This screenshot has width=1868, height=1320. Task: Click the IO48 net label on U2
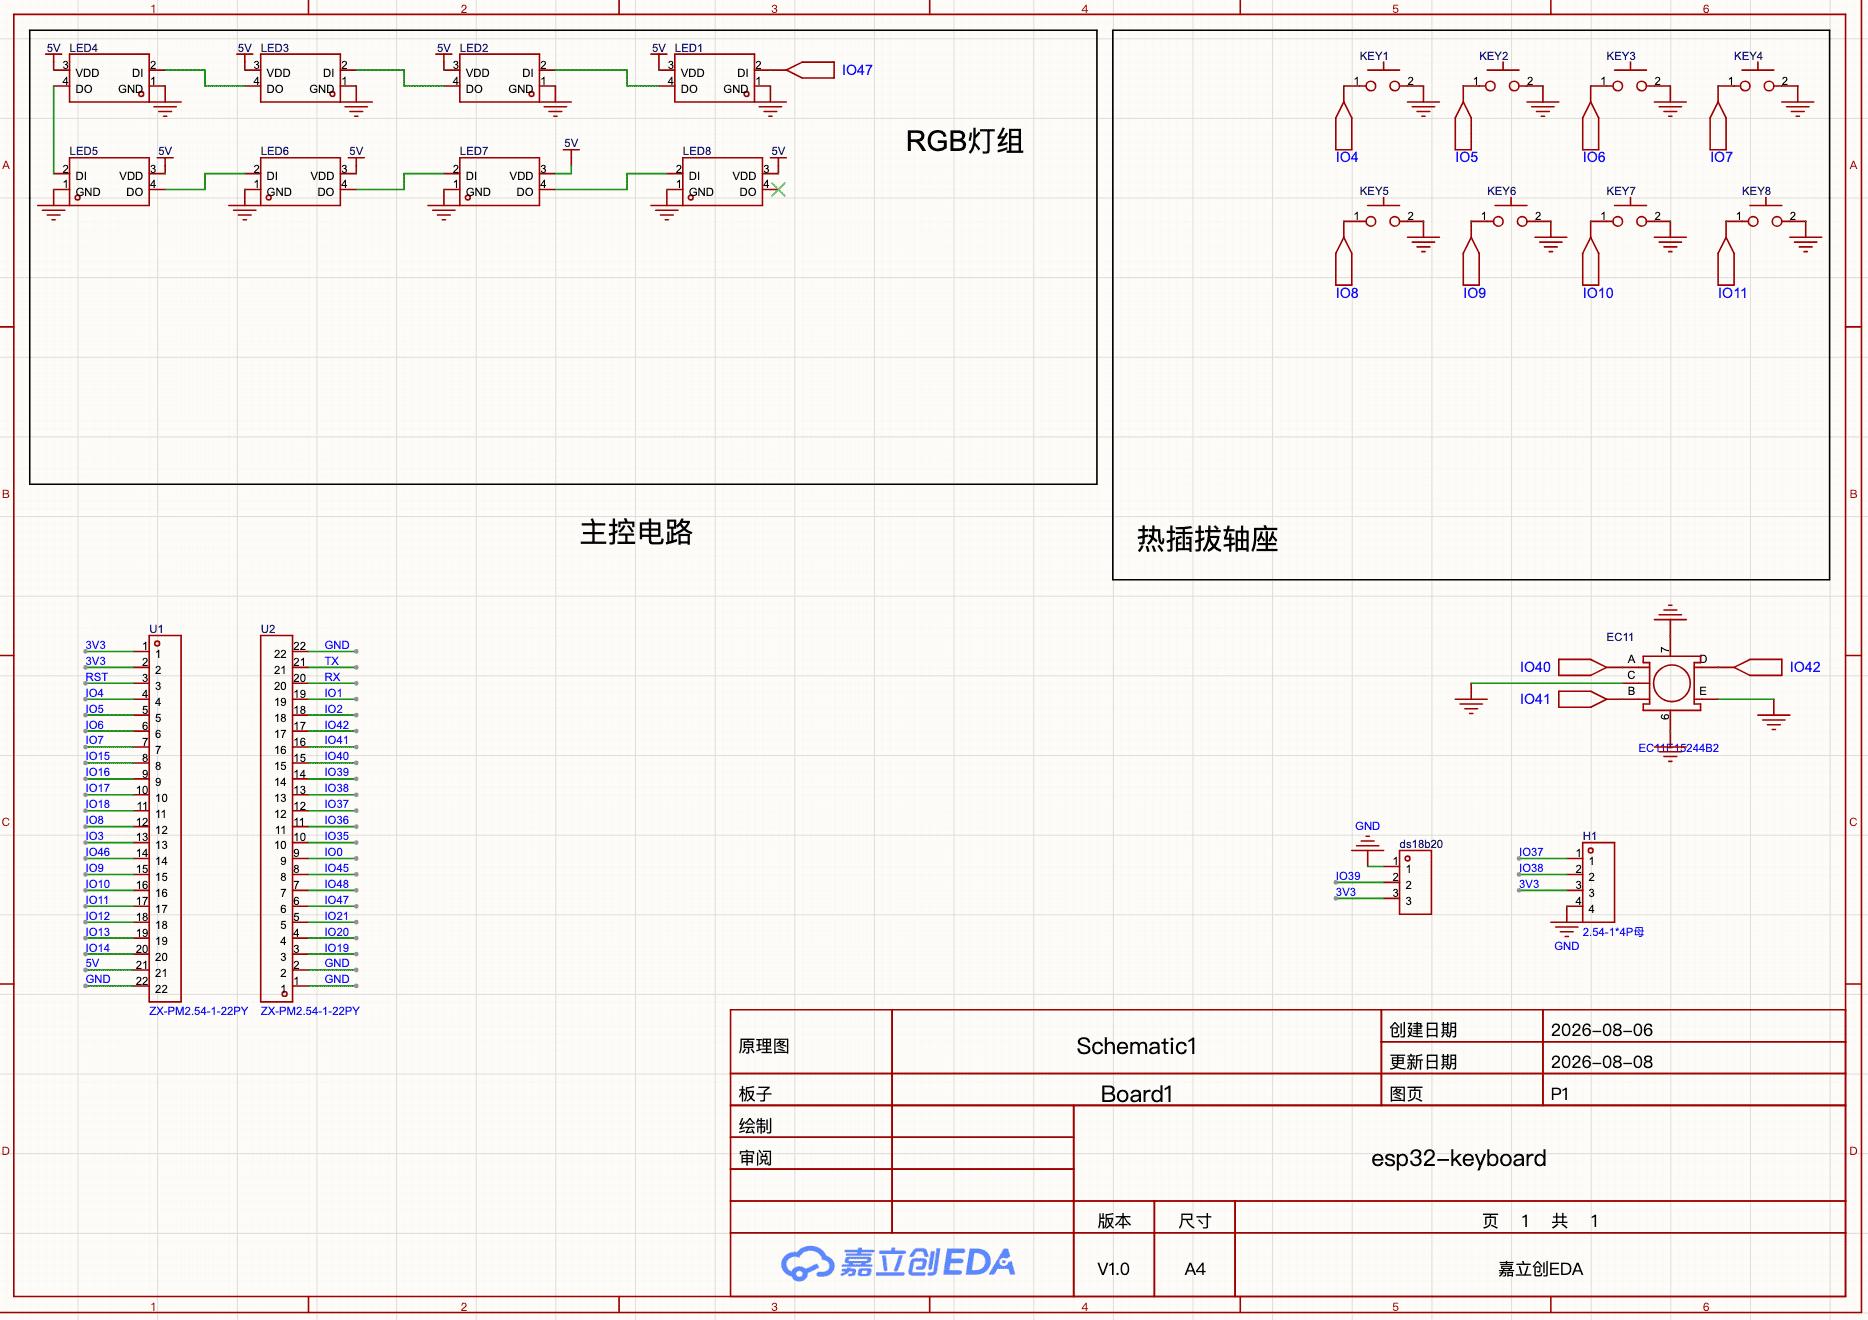337,884
